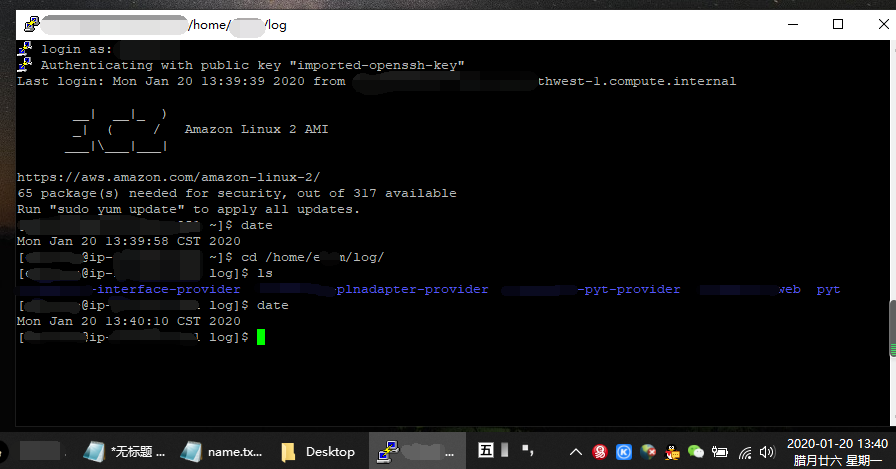Click the 'imported-openssh-key' authentication line
The width and height of the screenshot is (896, 469).
[x=253, y=65]
